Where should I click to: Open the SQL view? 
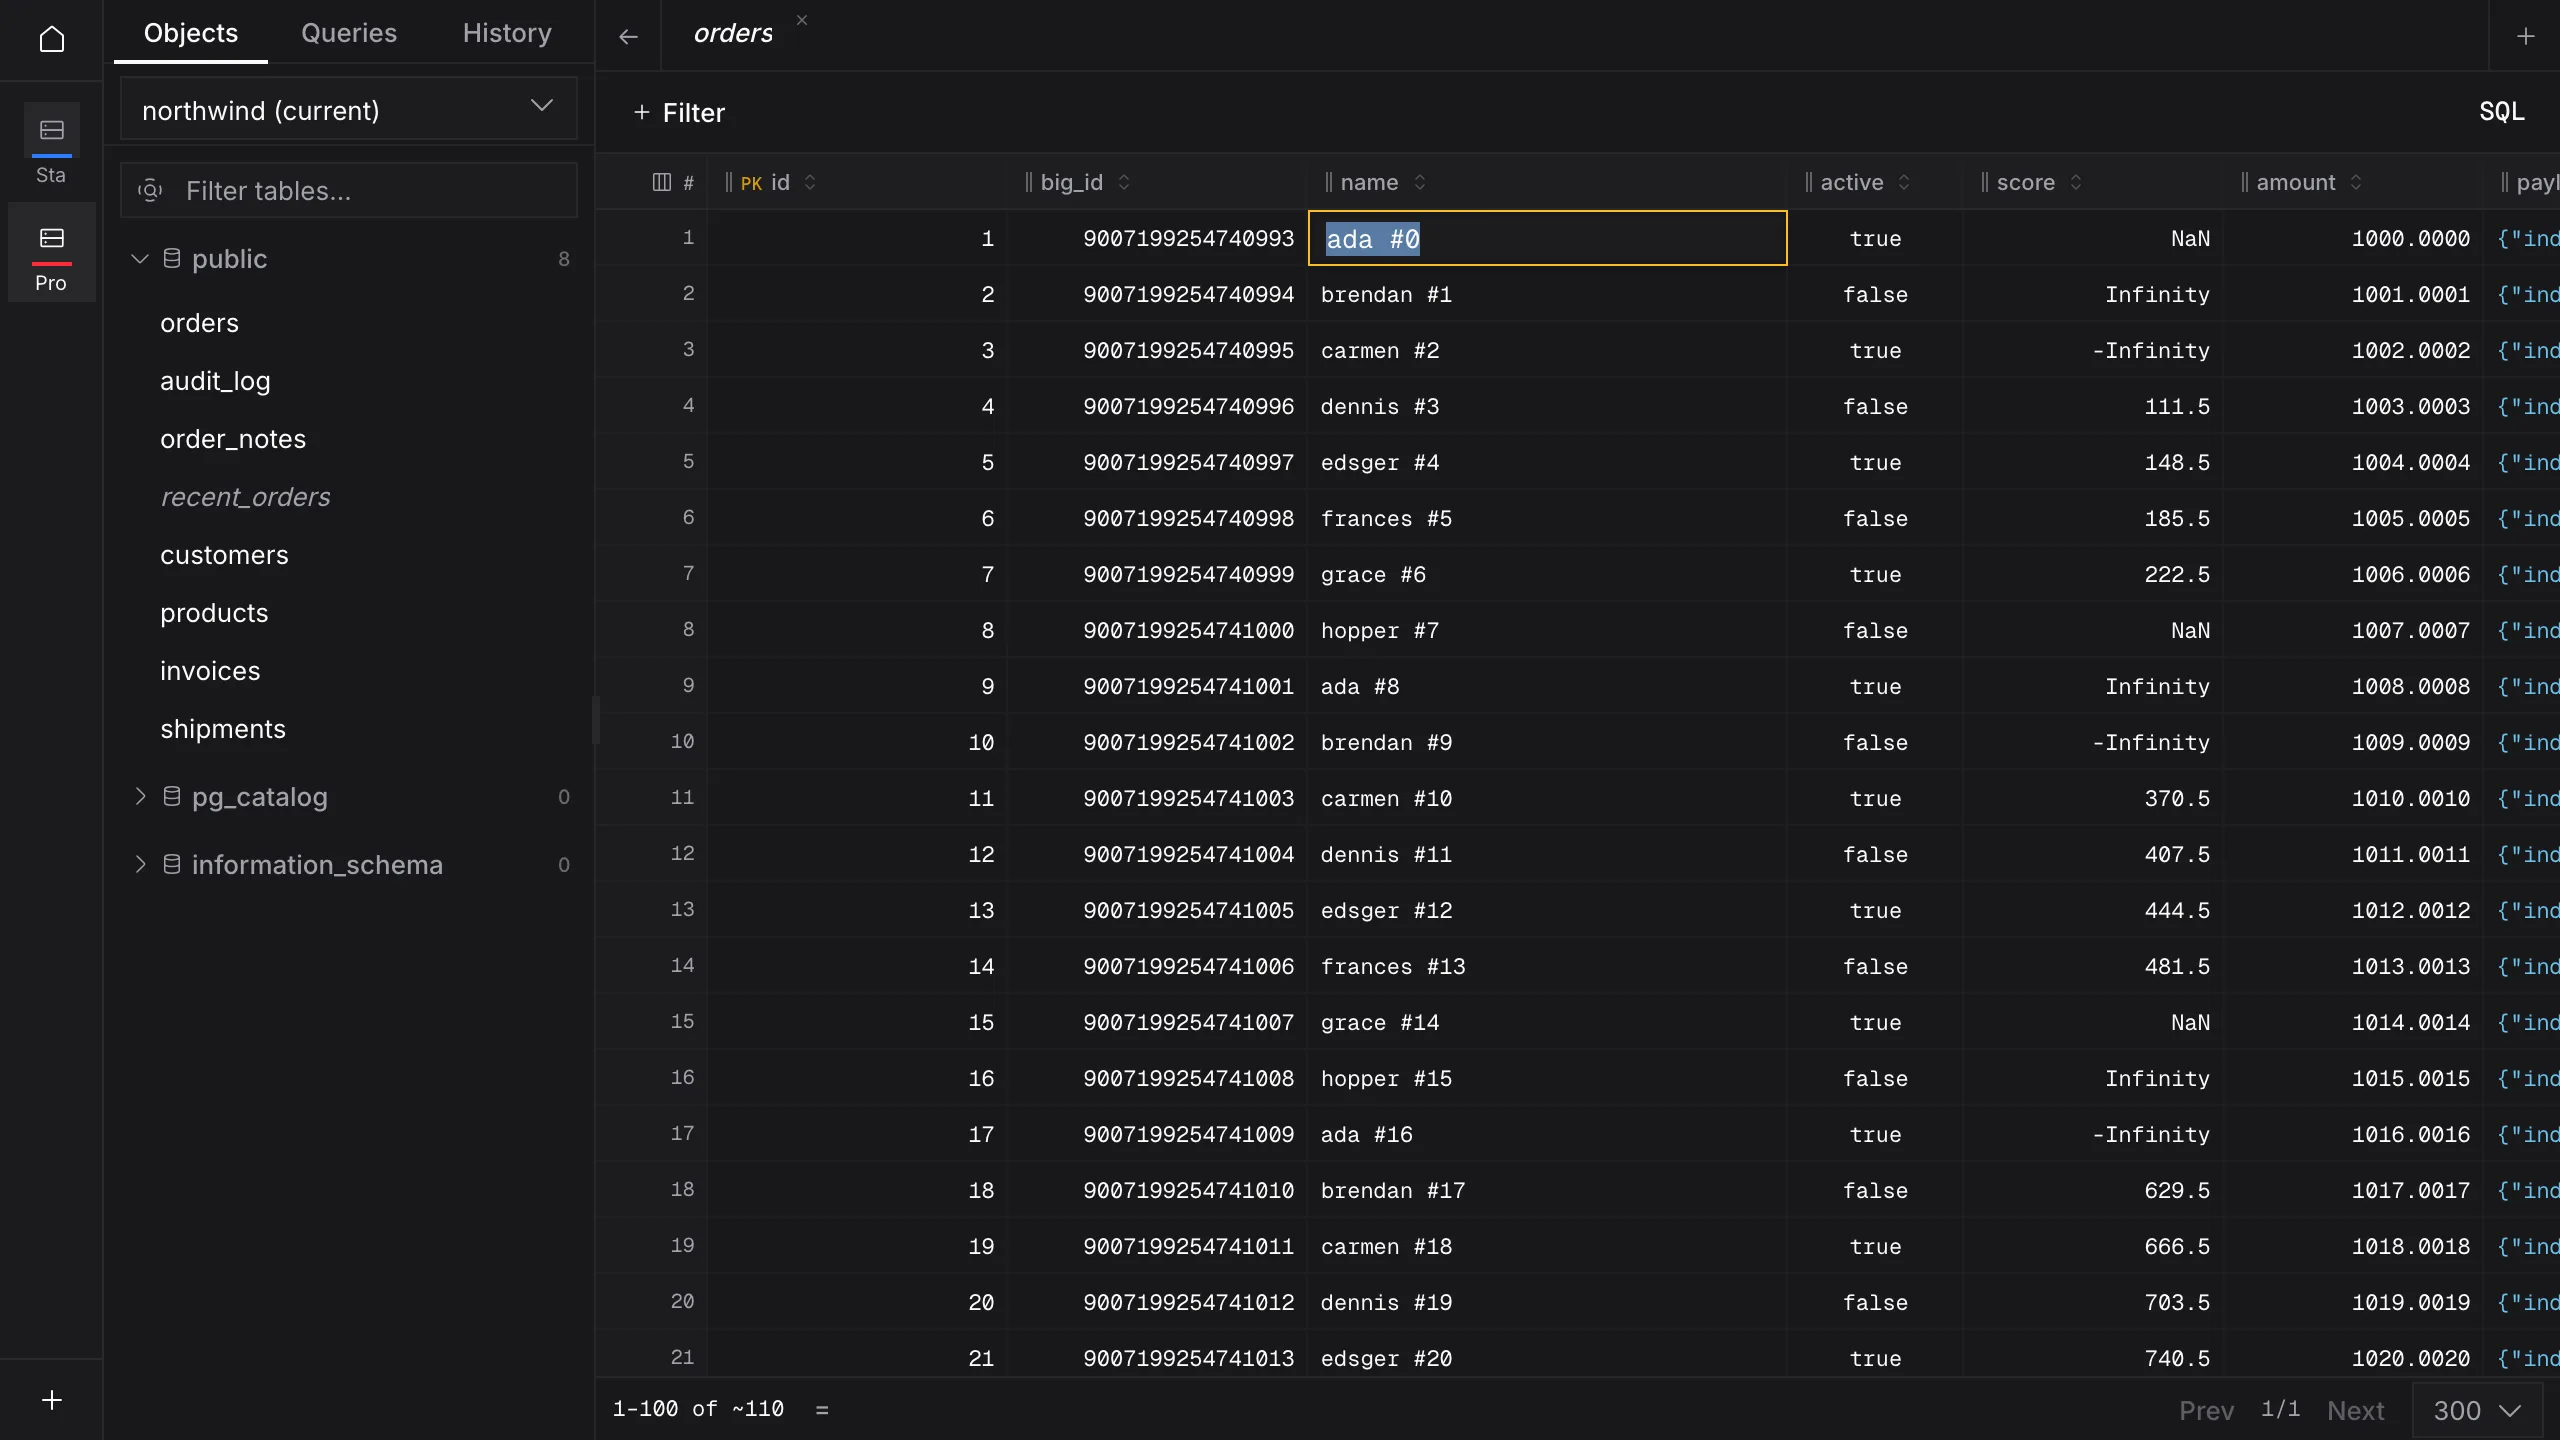(x=2502, y=112)
